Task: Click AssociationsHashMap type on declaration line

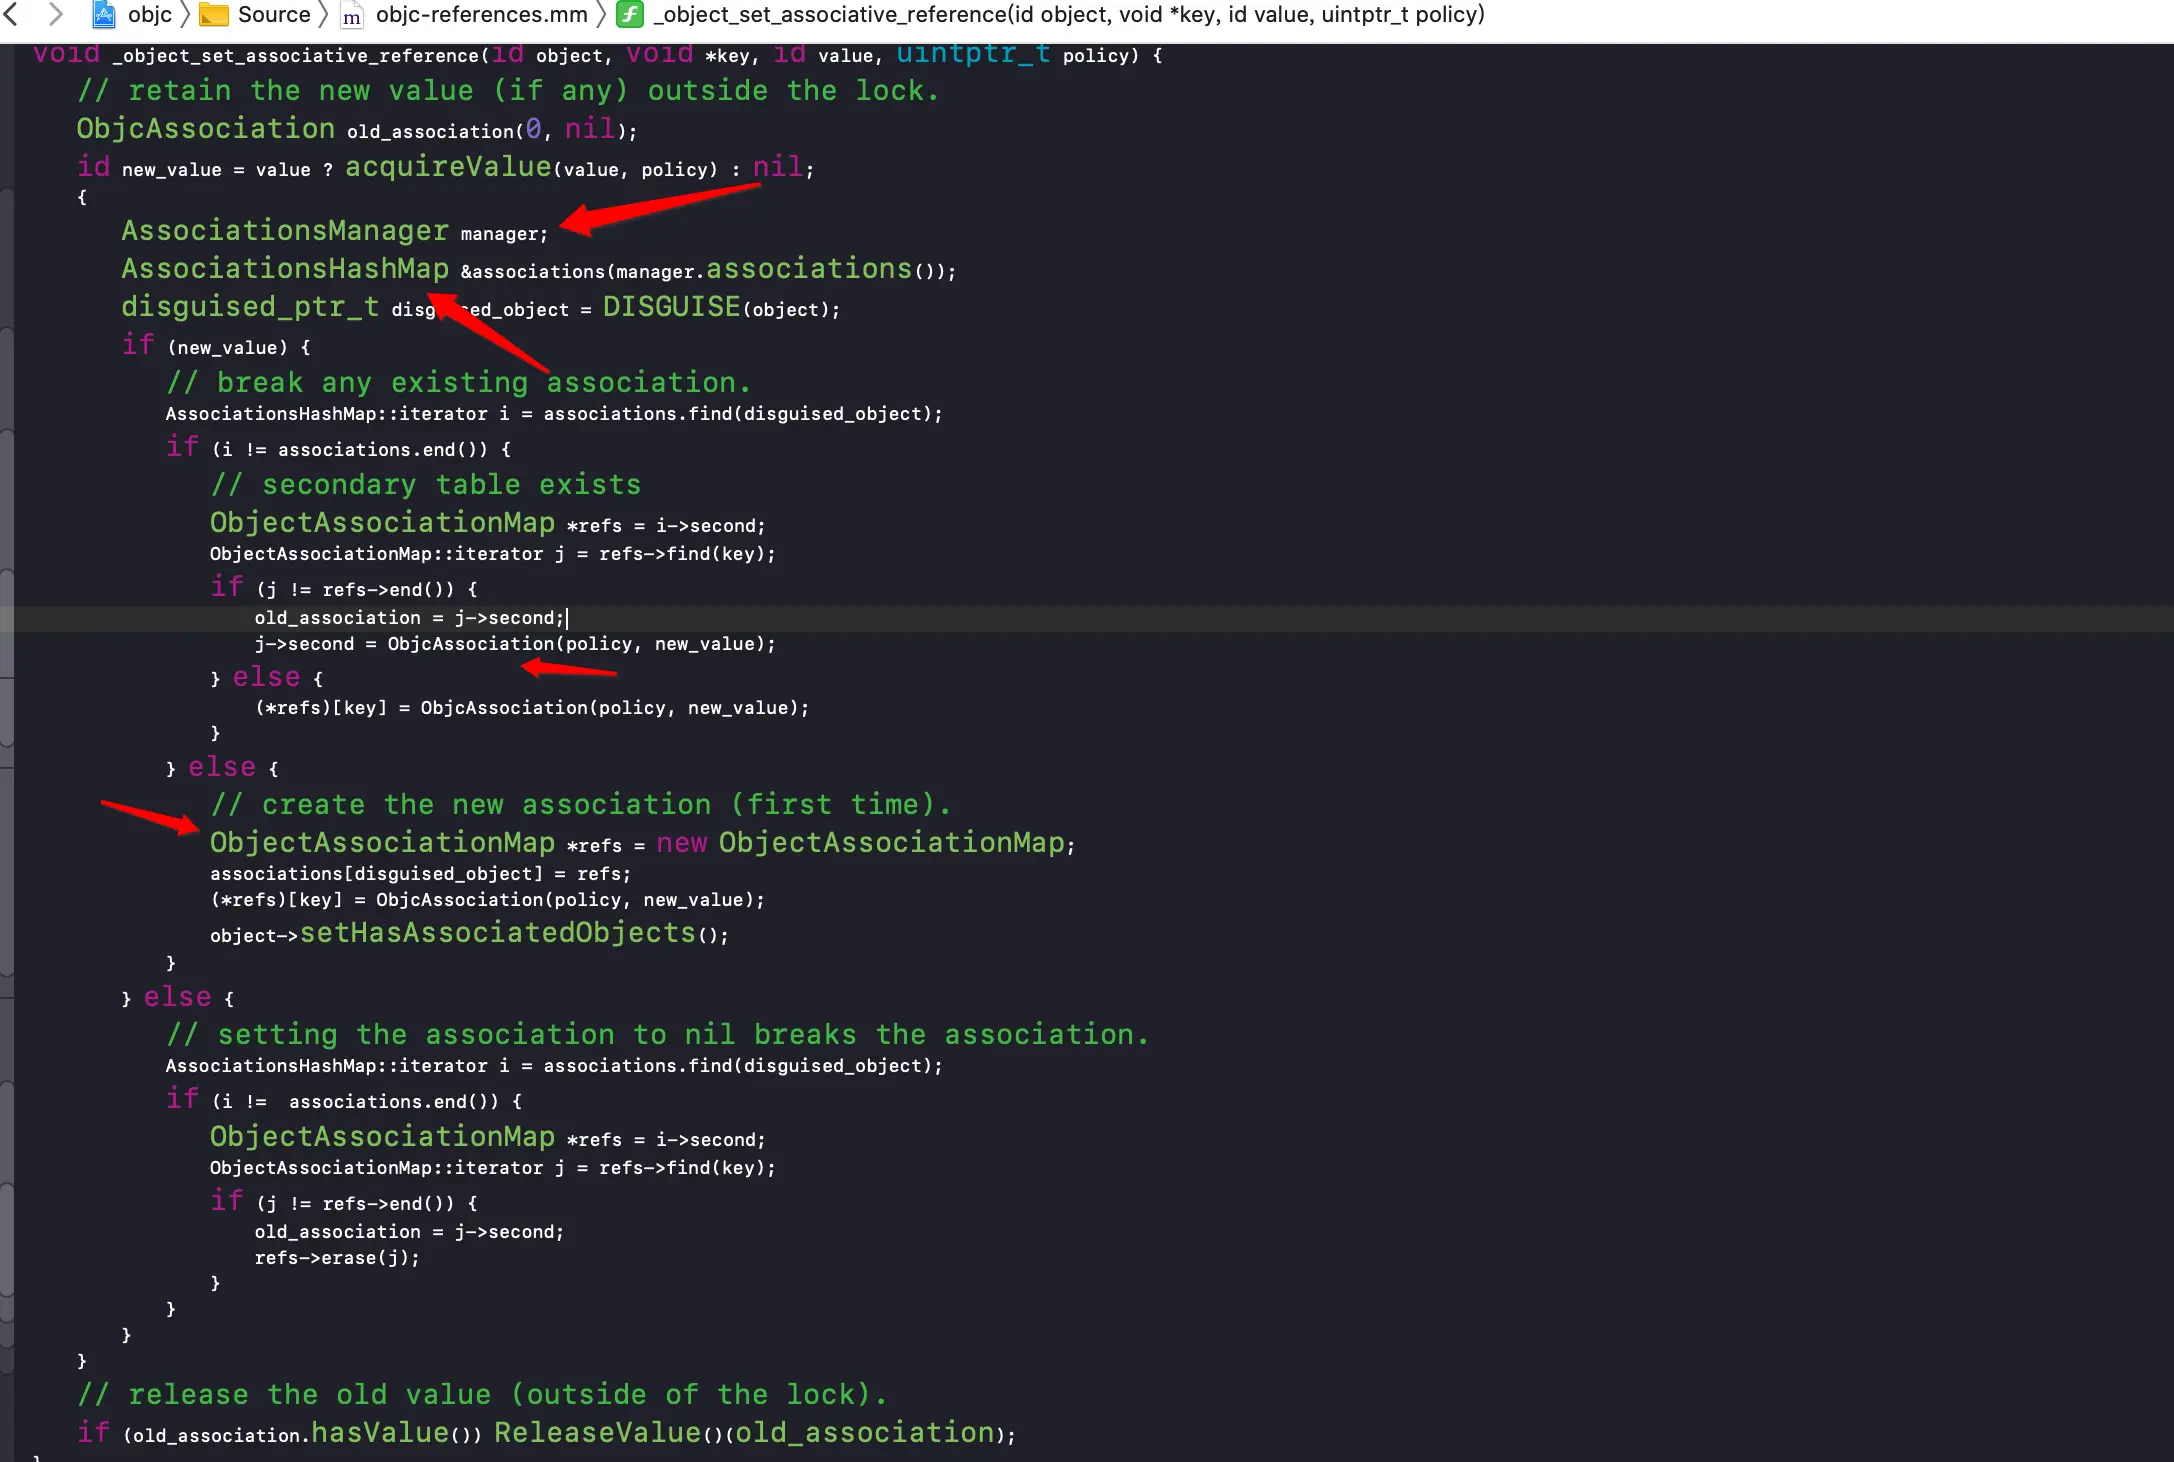Action: pyautogui.click(x=285, y=269)
